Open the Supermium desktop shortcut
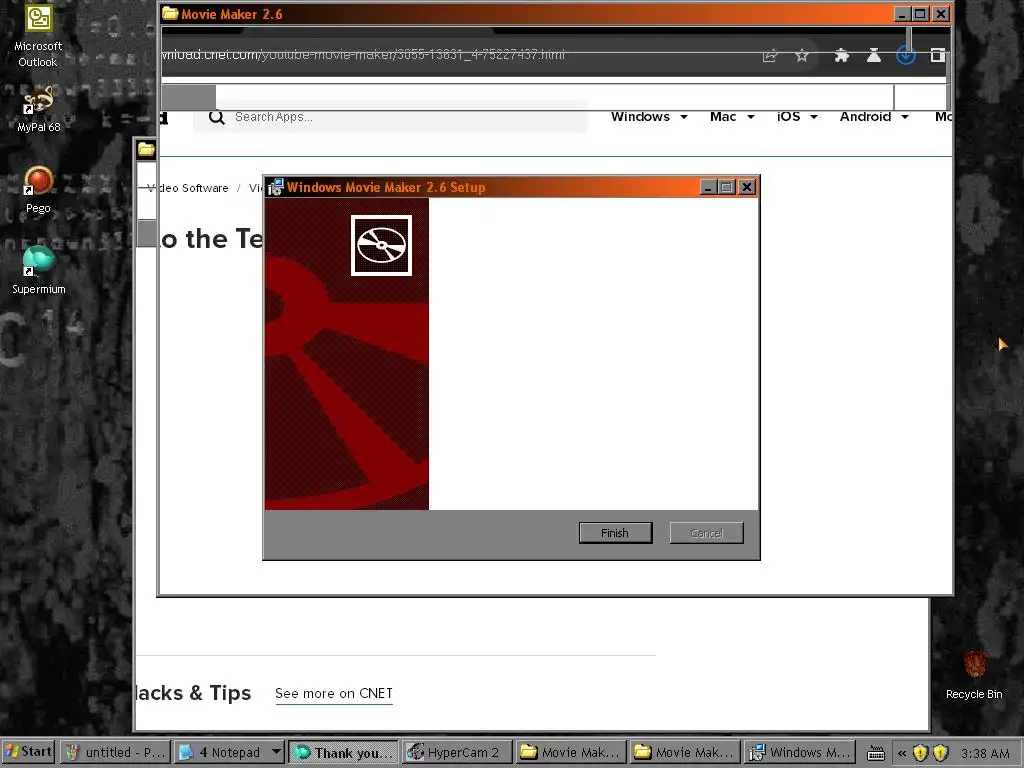Image resolution: width=1024 pixels, height=768 pixels. click(38, 270)
